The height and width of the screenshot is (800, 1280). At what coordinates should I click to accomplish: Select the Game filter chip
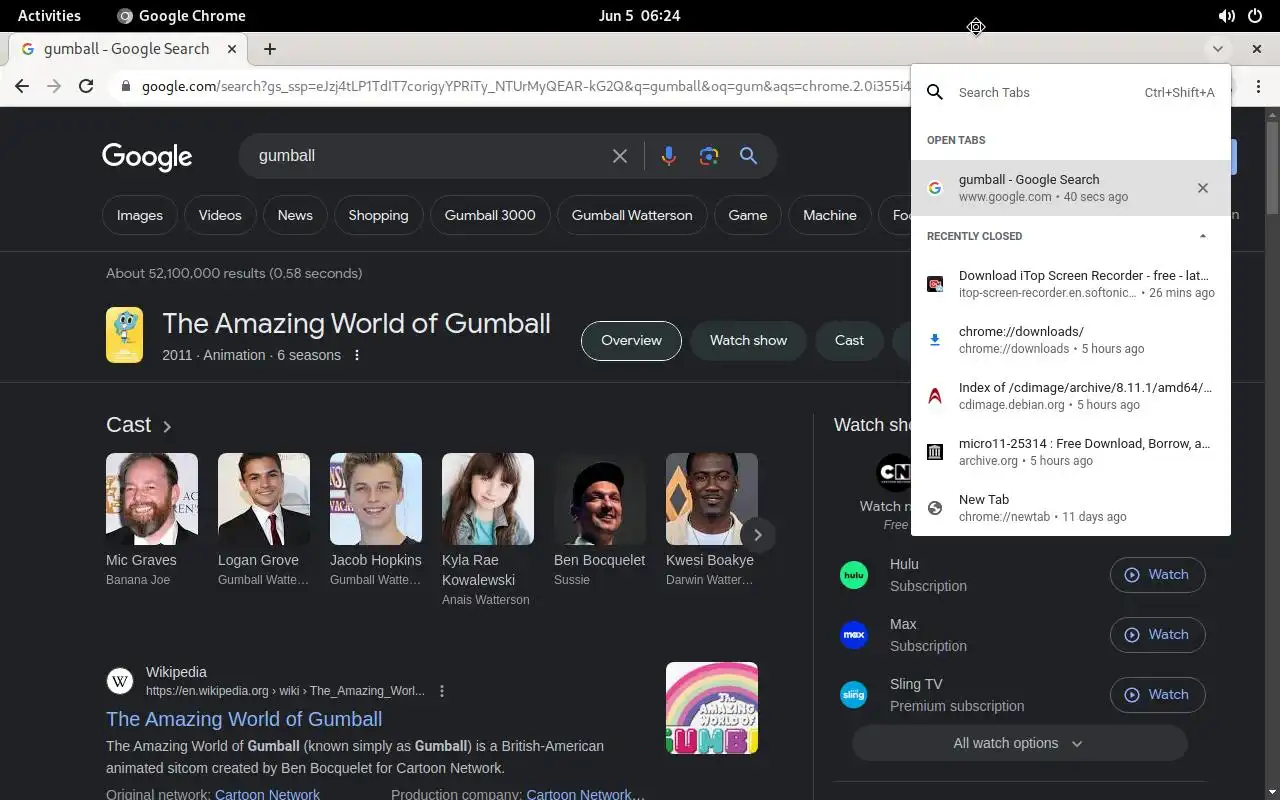(x=748, y=215)
